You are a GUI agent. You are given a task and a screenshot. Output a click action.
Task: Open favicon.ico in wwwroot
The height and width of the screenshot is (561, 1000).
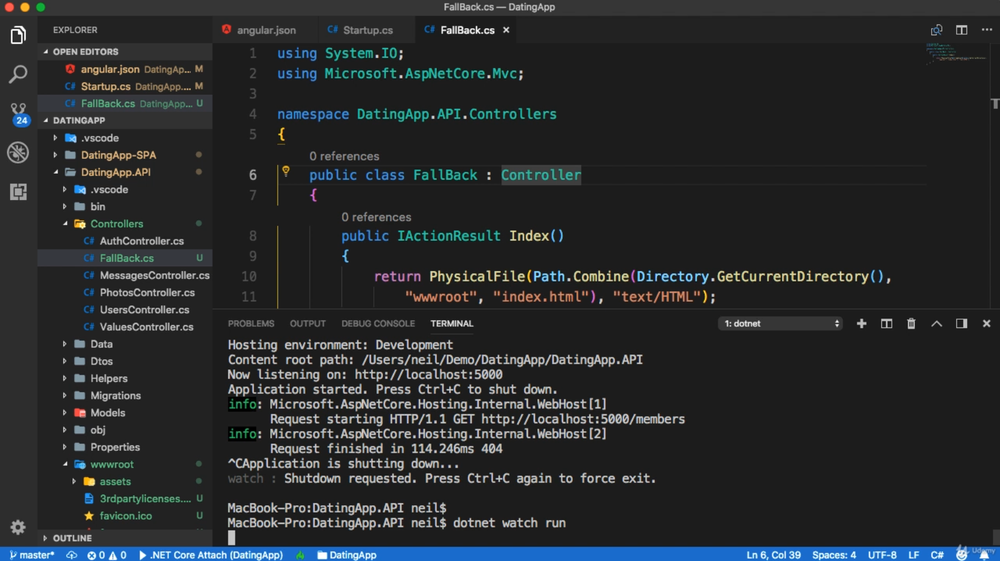tap(125, 516)
